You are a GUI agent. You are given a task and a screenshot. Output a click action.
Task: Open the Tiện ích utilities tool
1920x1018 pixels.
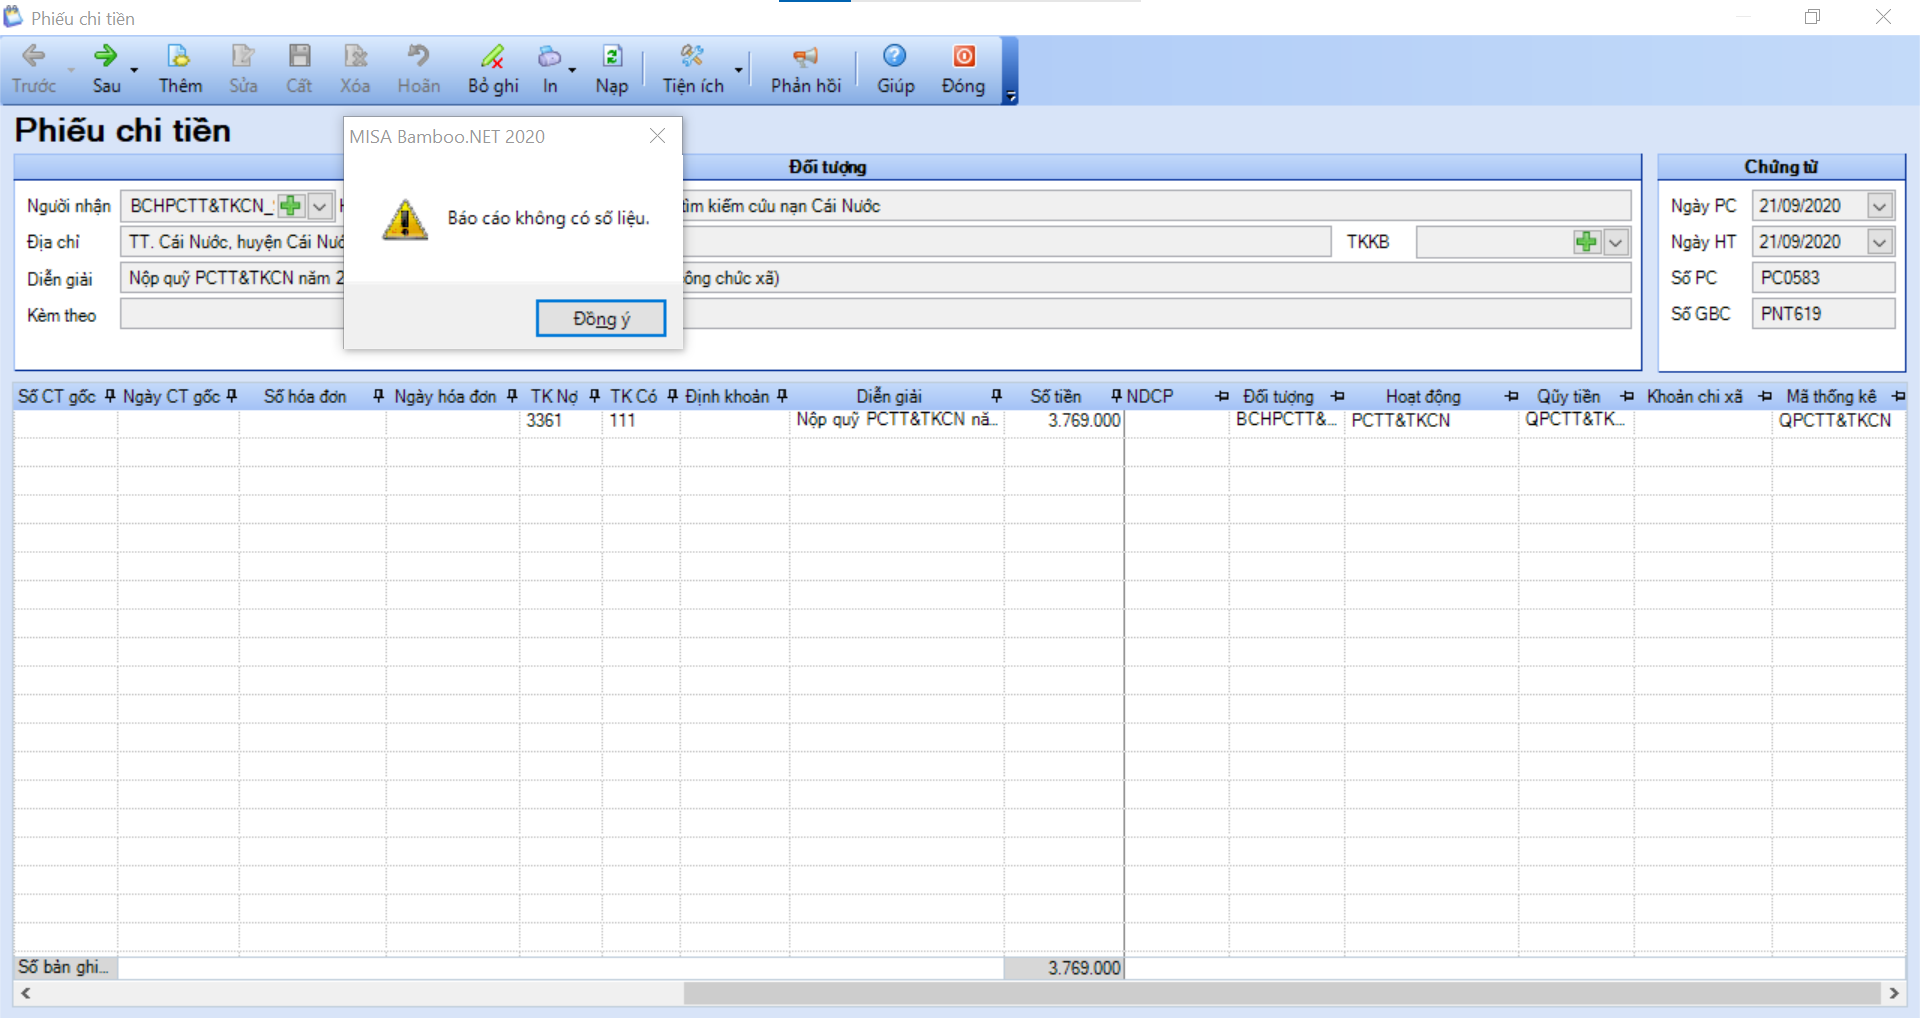692,68
